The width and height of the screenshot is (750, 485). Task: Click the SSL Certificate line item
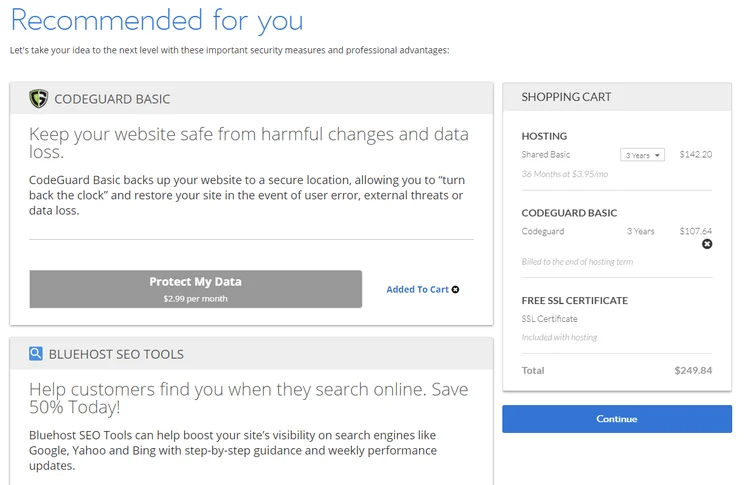(x=550, y=319)
